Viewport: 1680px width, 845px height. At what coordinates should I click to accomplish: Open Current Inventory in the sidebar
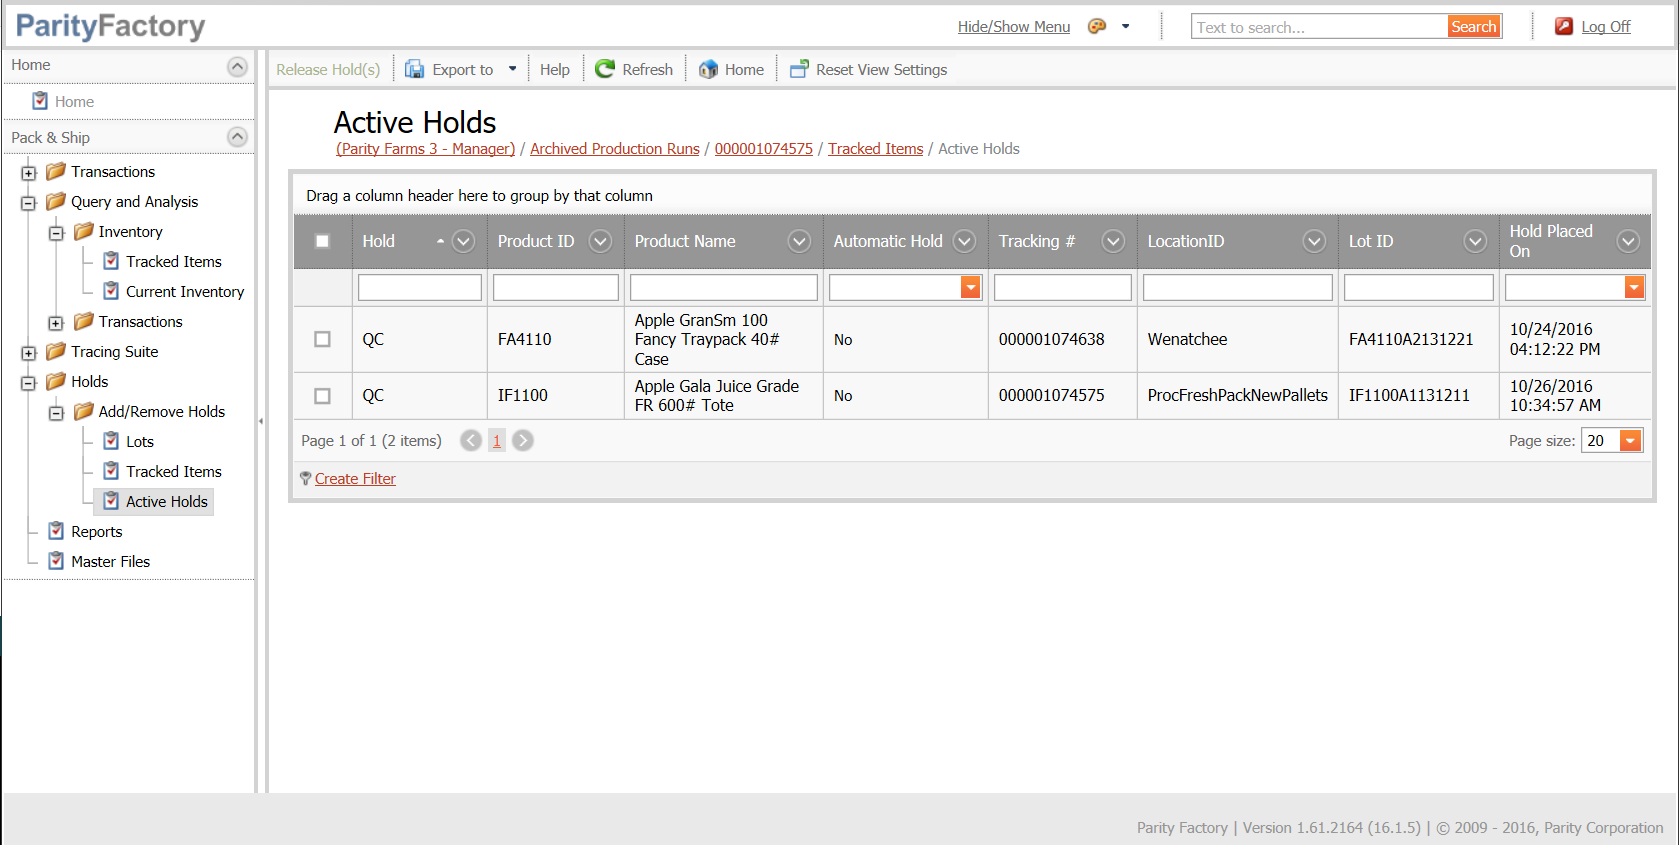184,292
